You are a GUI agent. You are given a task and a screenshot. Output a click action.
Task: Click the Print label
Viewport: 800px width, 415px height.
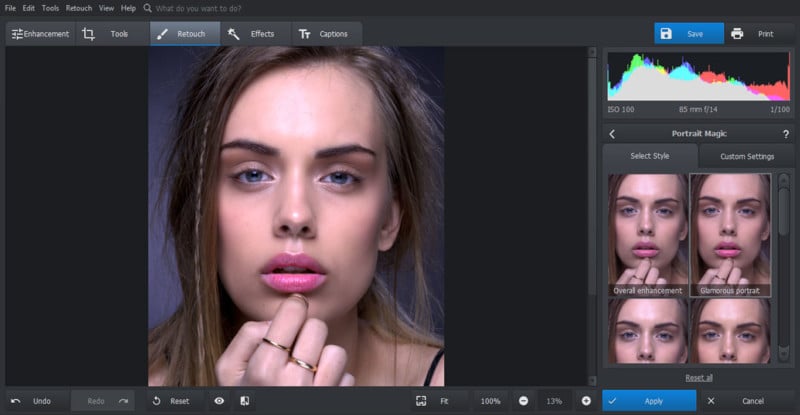click(x=765, y=34)
